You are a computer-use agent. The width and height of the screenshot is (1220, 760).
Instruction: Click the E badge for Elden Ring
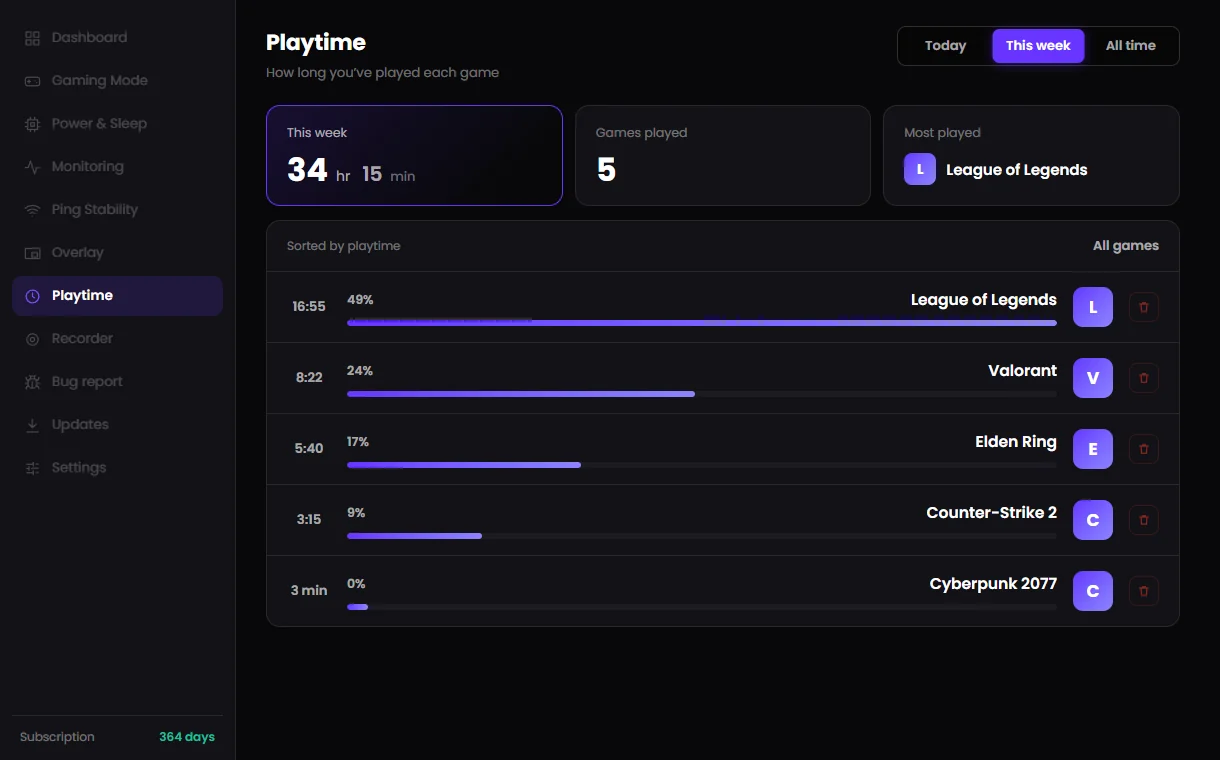click(x=1093, y=449)
